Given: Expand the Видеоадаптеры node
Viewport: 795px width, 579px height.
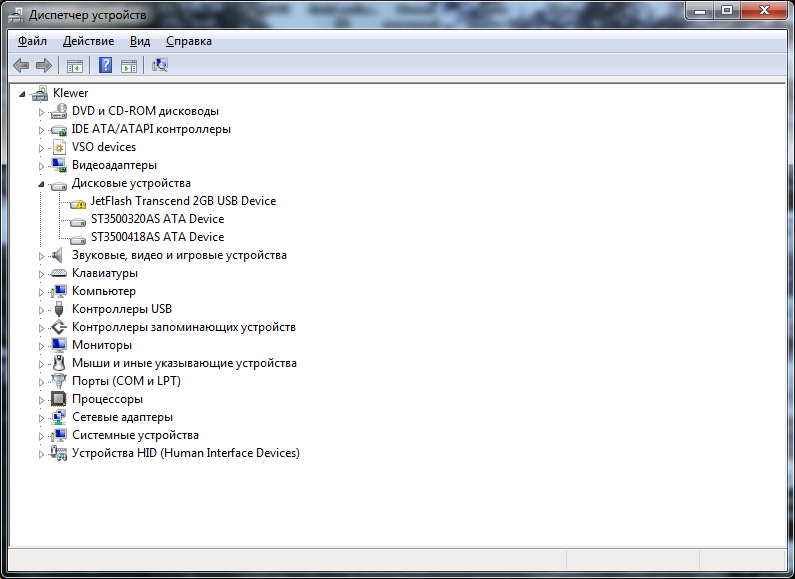Looking at the screenshot, I should pos(41,166).
